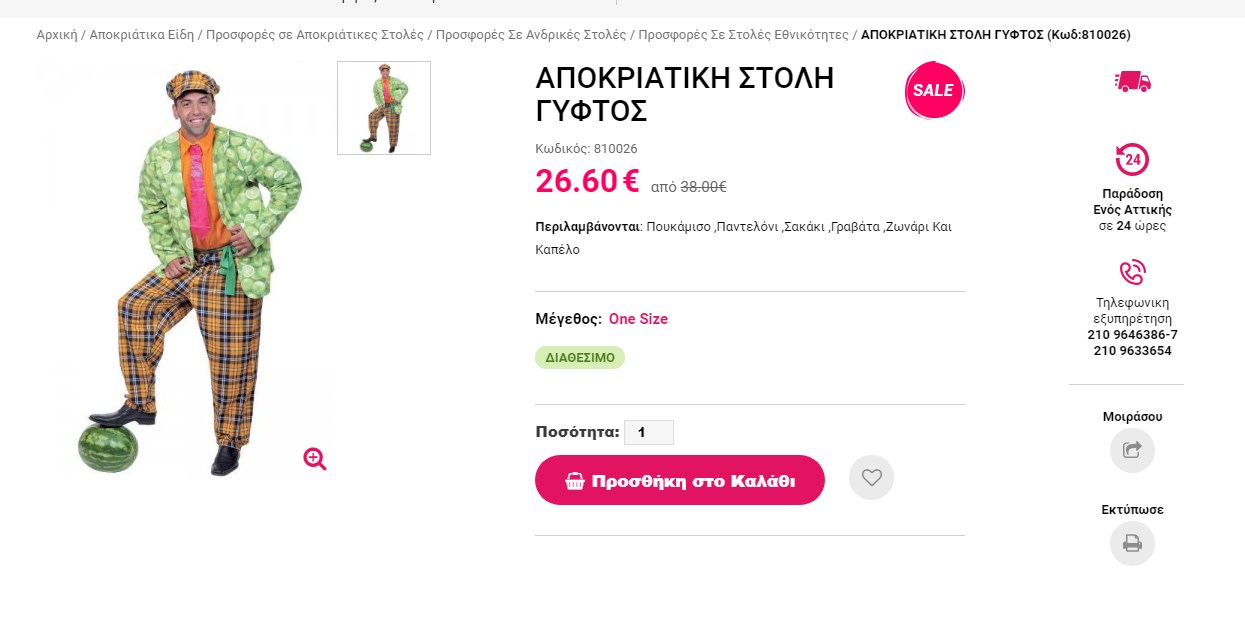1245x637 pixels.
Task: Select the One Size option
Action: (638, 319)
